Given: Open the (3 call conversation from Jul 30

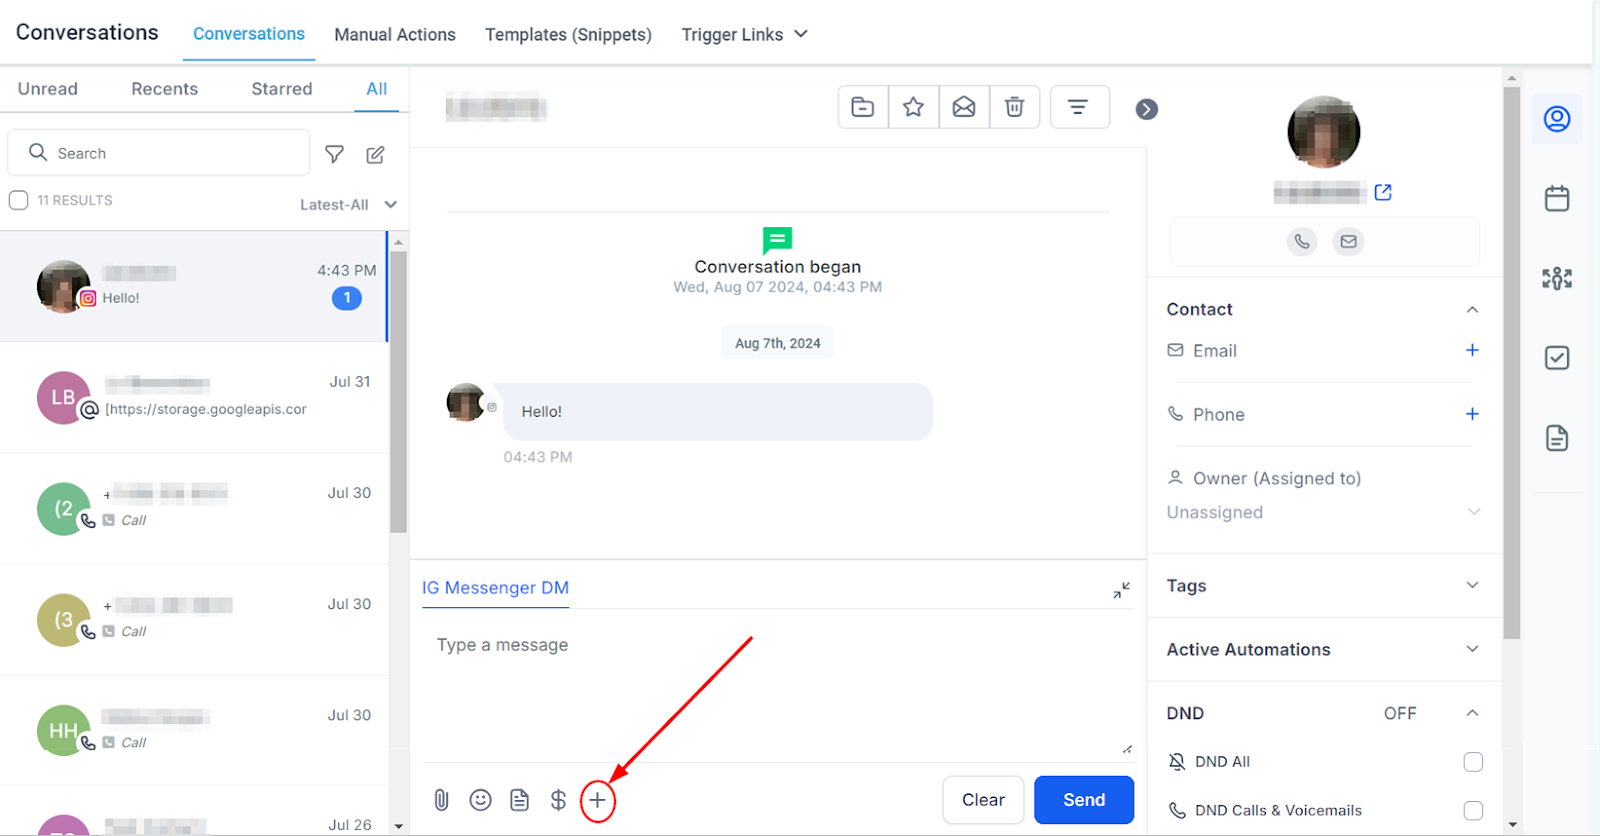Looking at the screenshot, I should click(194, 620).
